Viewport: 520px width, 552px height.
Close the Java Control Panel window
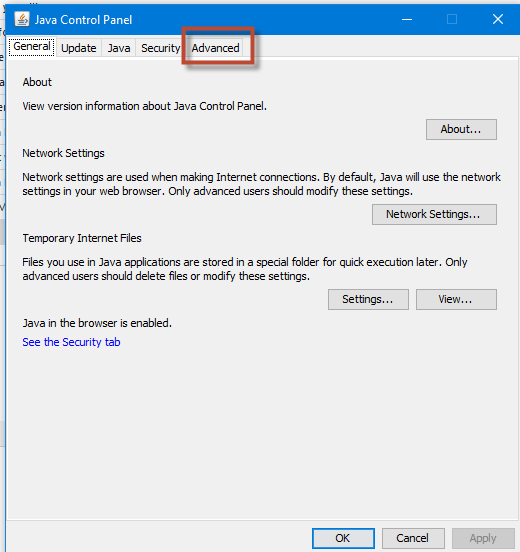[x=497, y=19]
